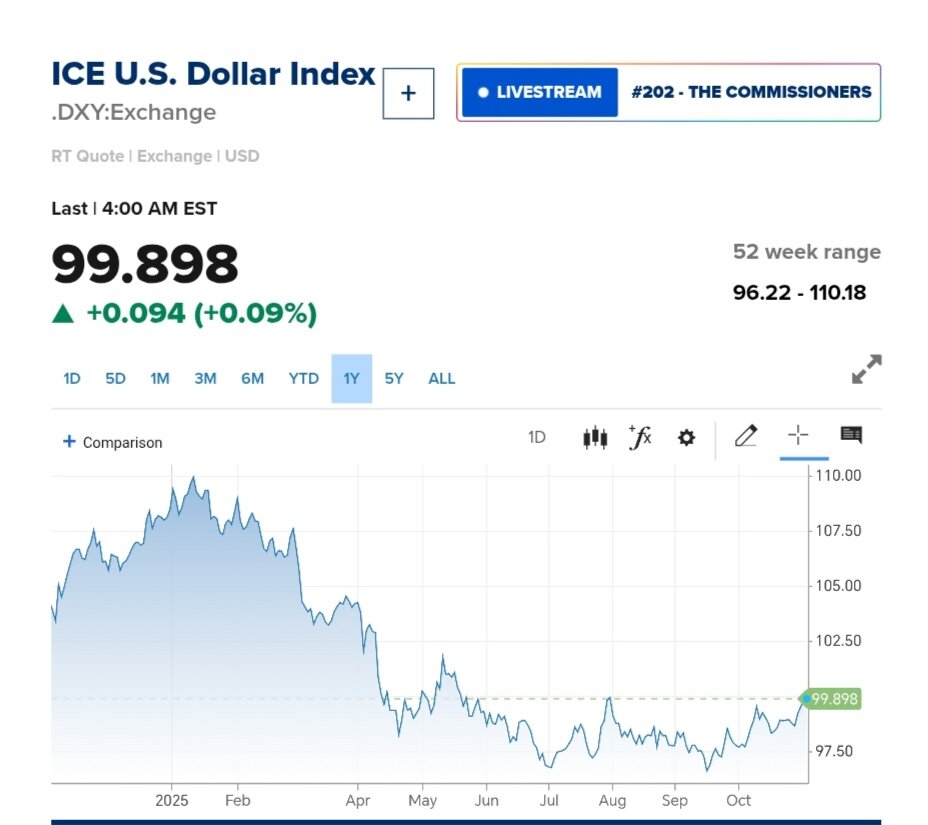
Task: Toggle the crosshair cursor tool
Action: (797, 436)
